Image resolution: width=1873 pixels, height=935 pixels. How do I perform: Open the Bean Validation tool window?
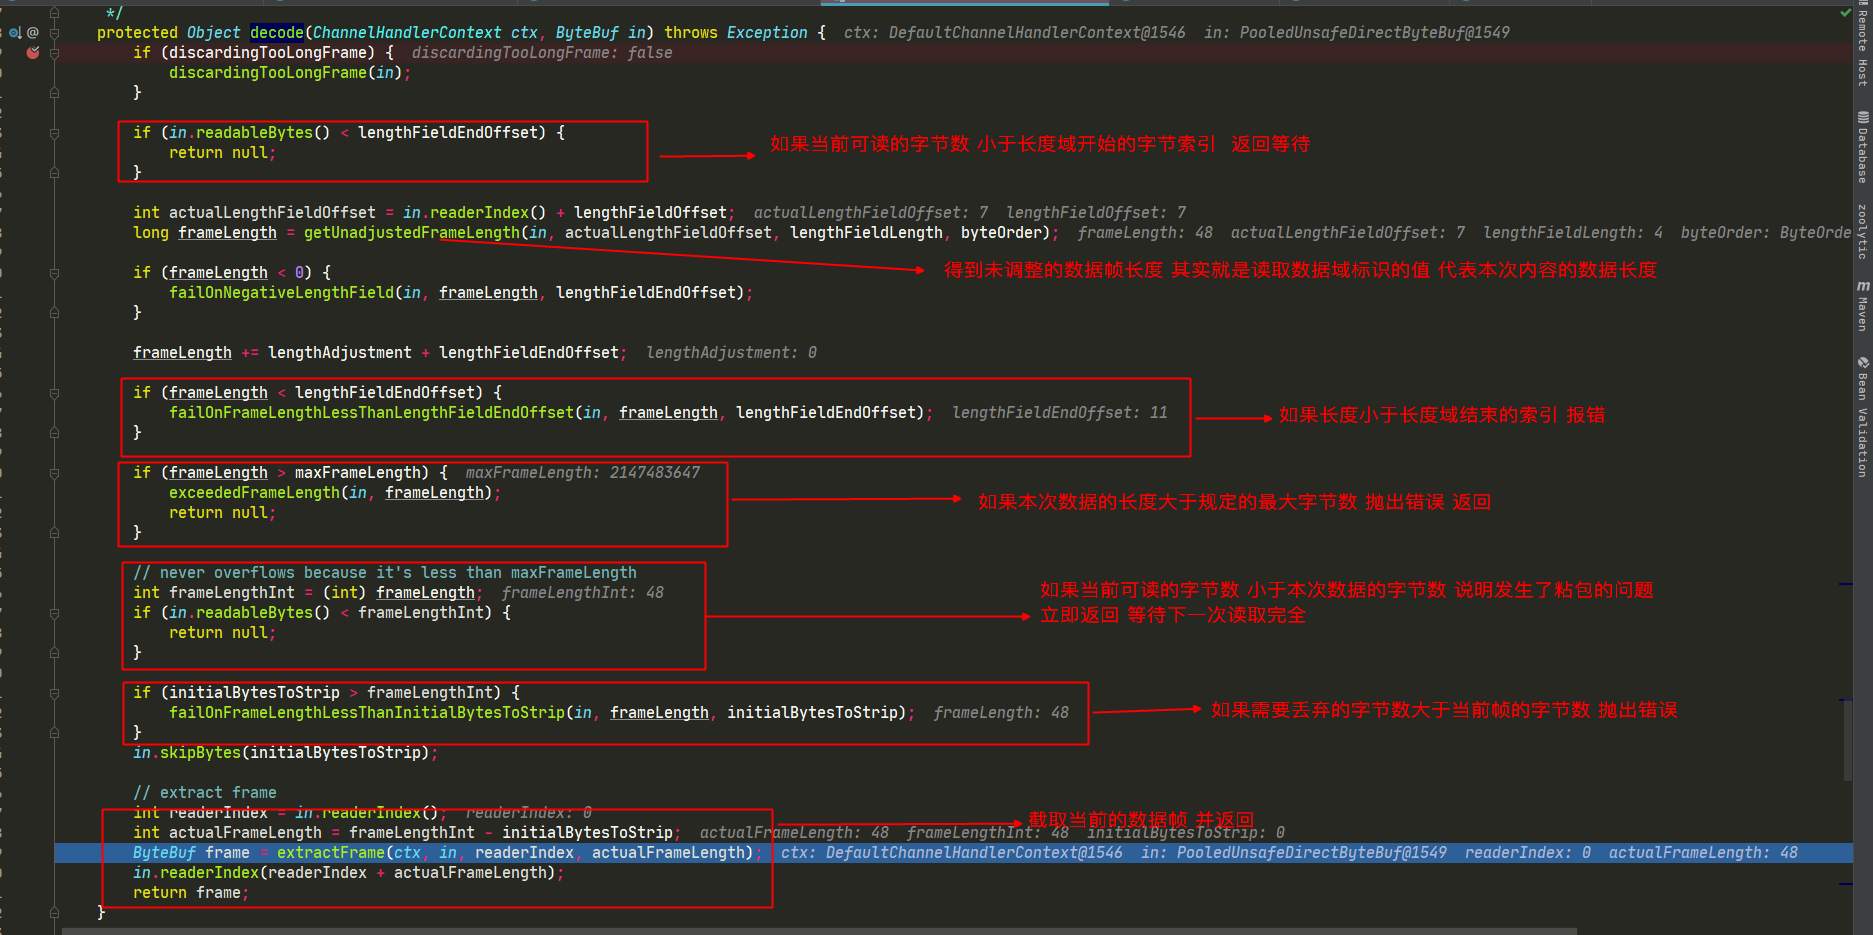pyautogui.click(x=1862, y=417)
